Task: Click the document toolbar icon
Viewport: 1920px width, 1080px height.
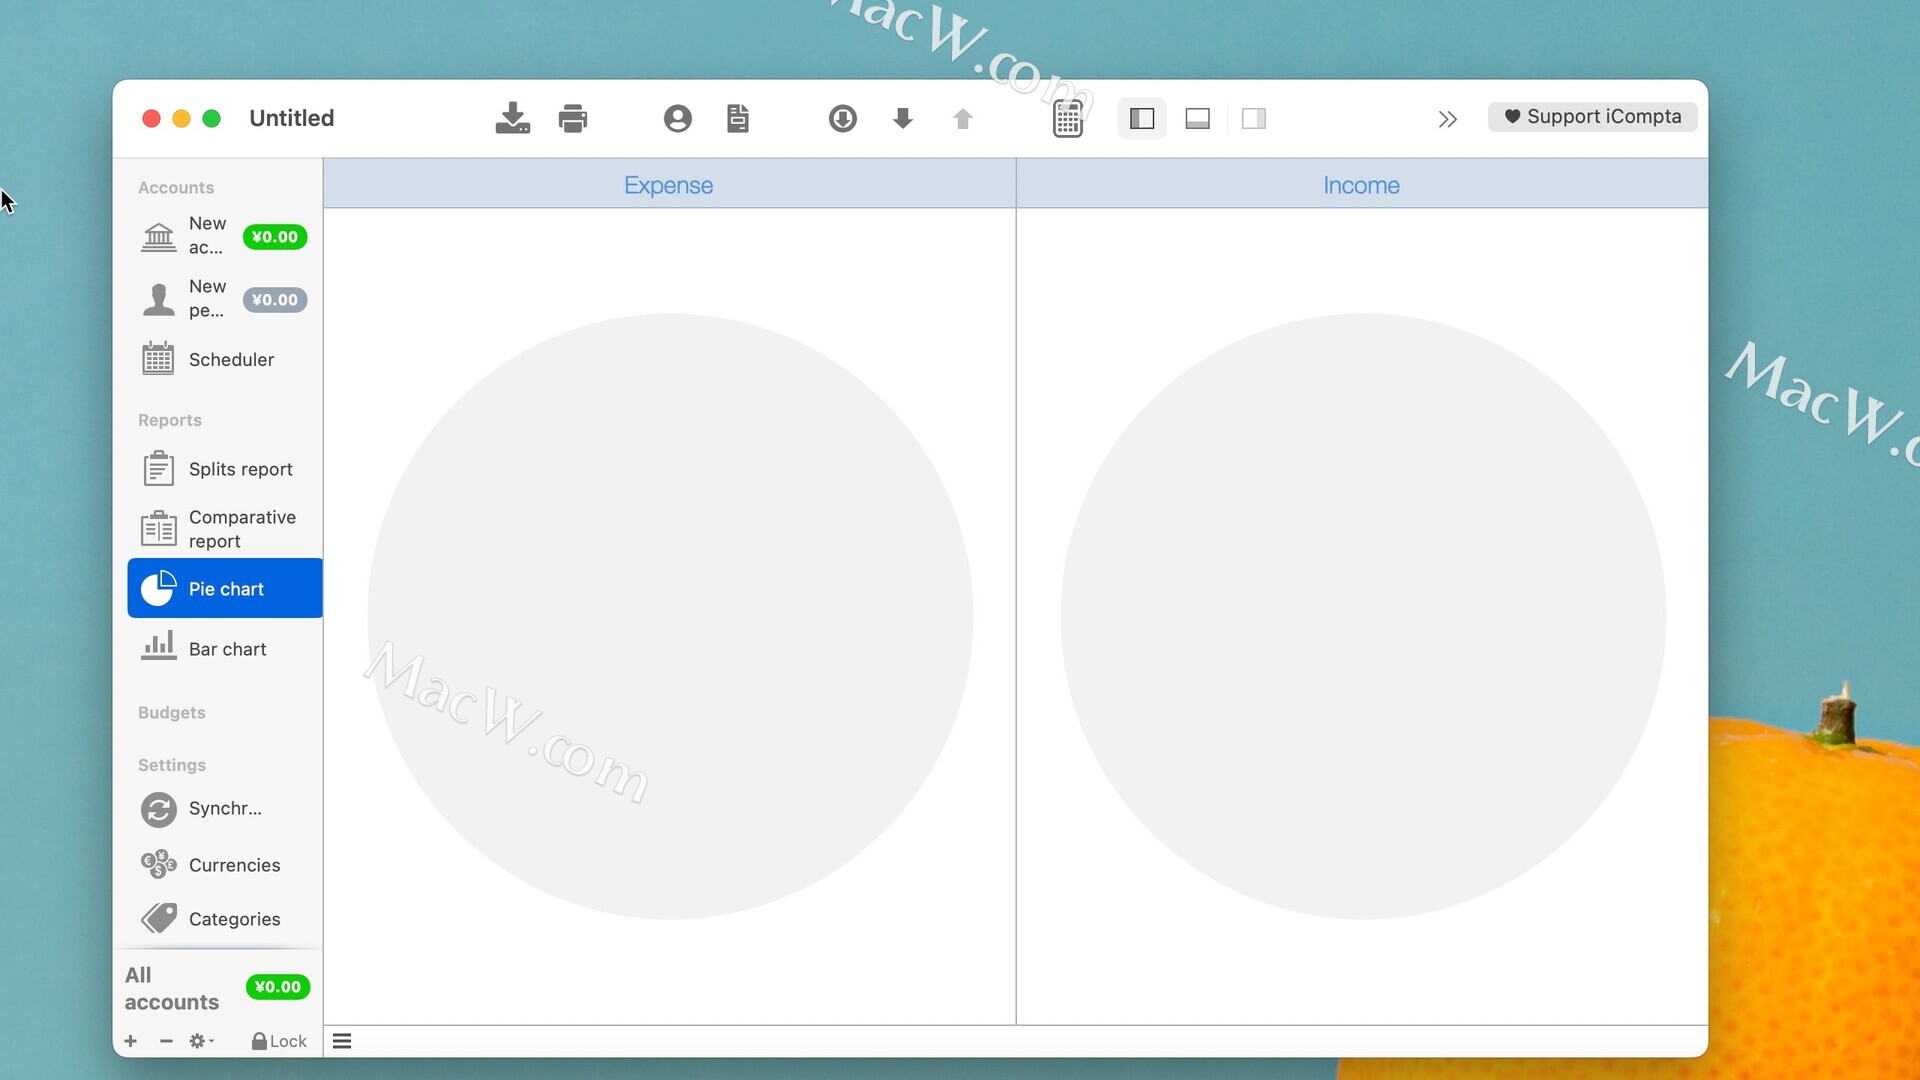Action: coord(738,118)
